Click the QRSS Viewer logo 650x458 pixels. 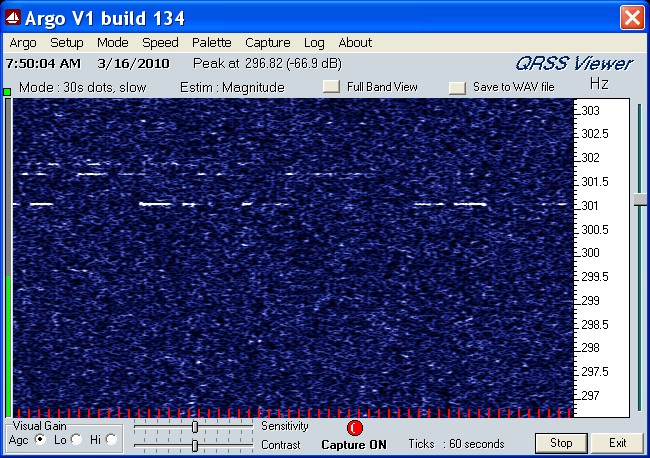(x=574, y=64)
